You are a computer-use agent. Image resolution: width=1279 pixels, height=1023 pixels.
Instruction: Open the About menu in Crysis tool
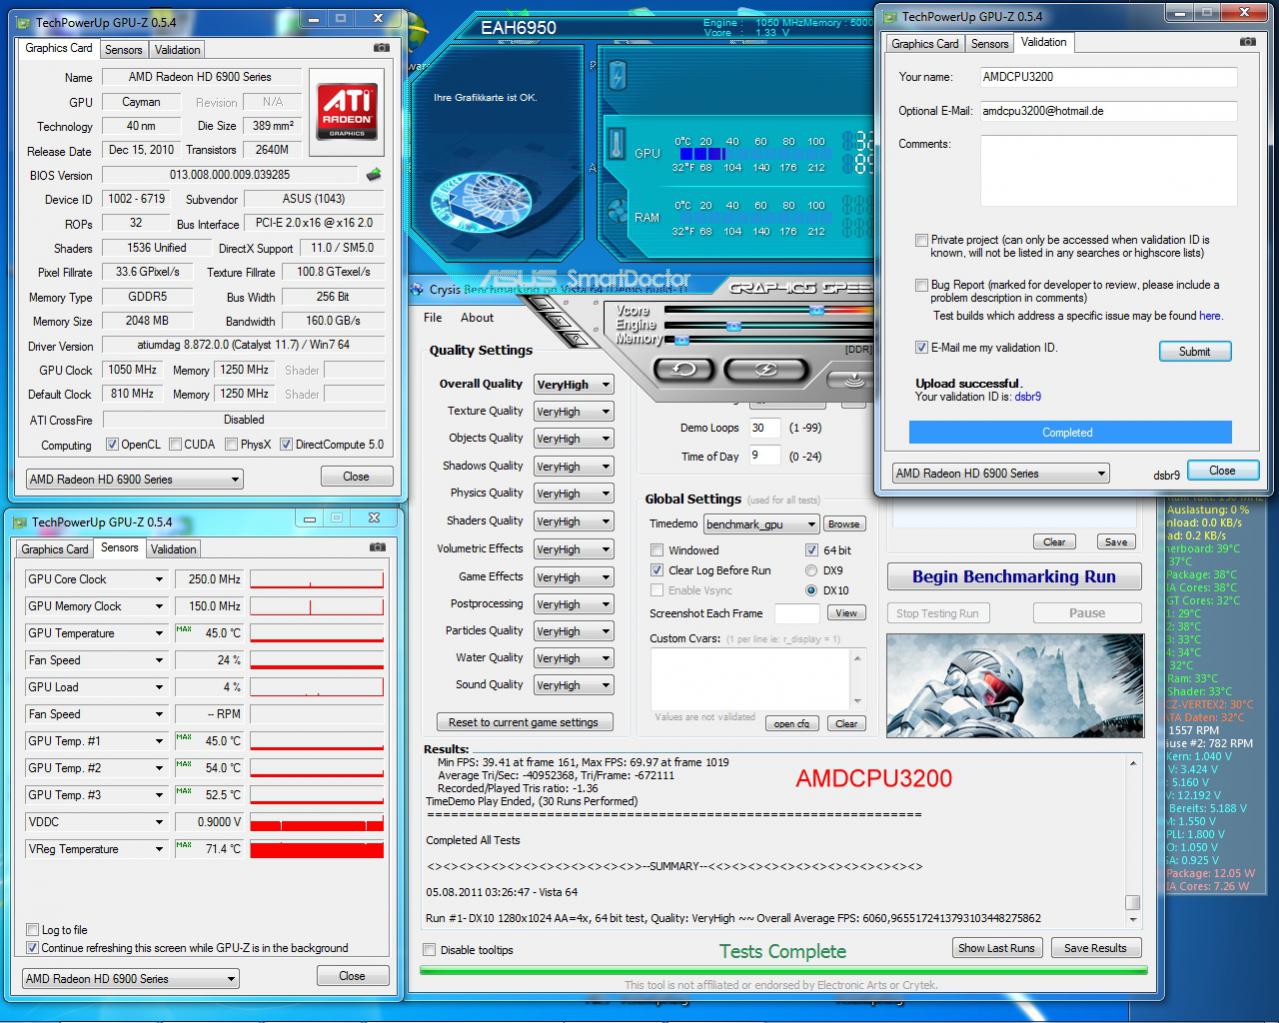(477, 317)
